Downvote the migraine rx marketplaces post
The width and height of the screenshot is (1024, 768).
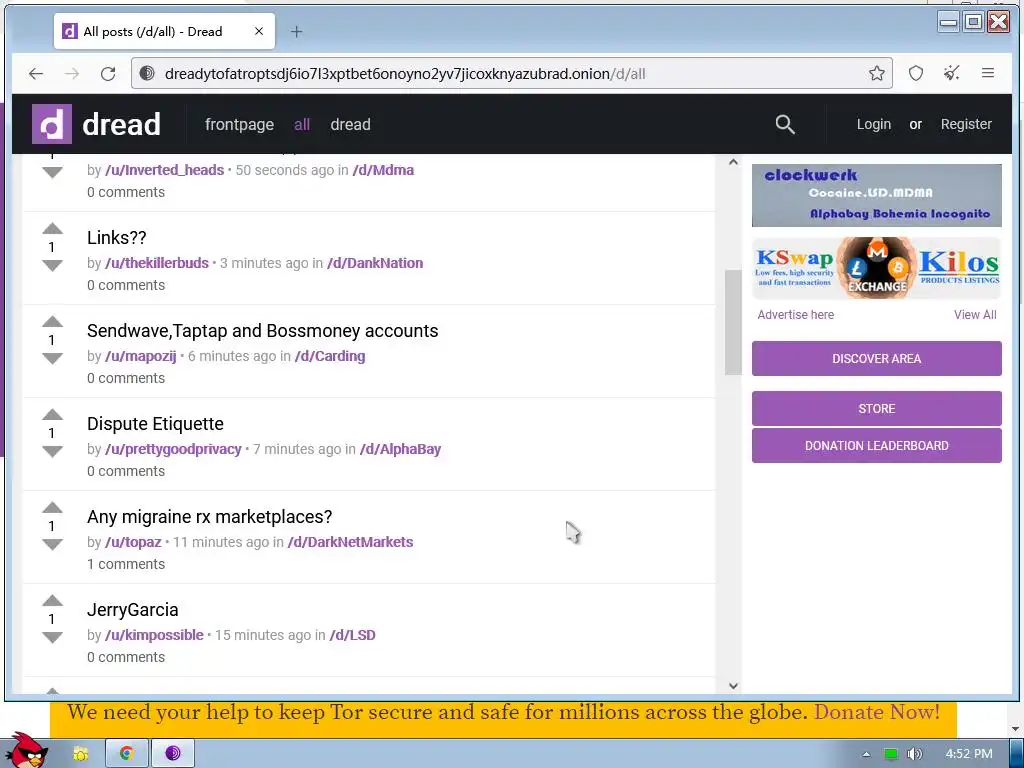click(52, 544)
